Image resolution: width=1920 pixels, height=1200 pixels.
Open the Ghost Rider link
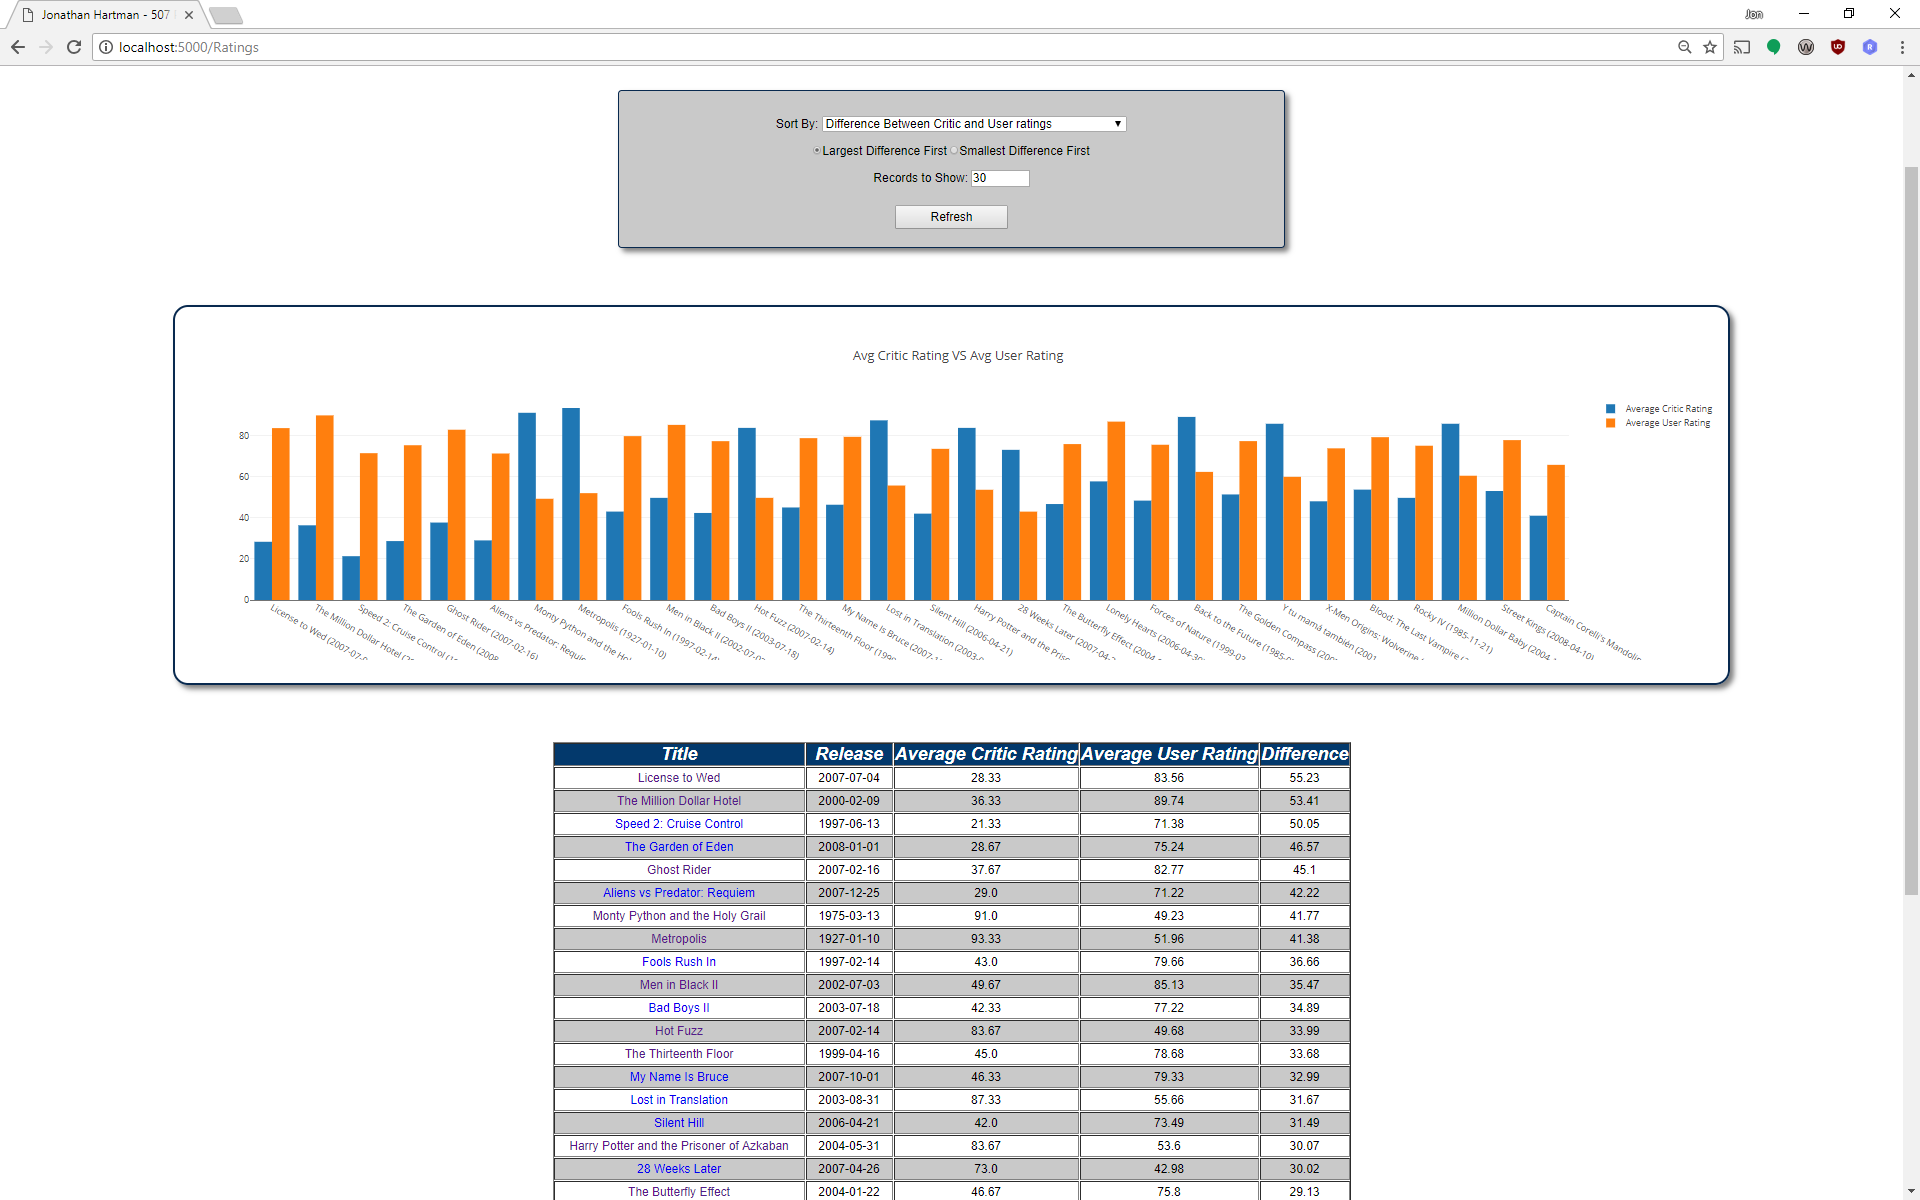tap(679, 870)
